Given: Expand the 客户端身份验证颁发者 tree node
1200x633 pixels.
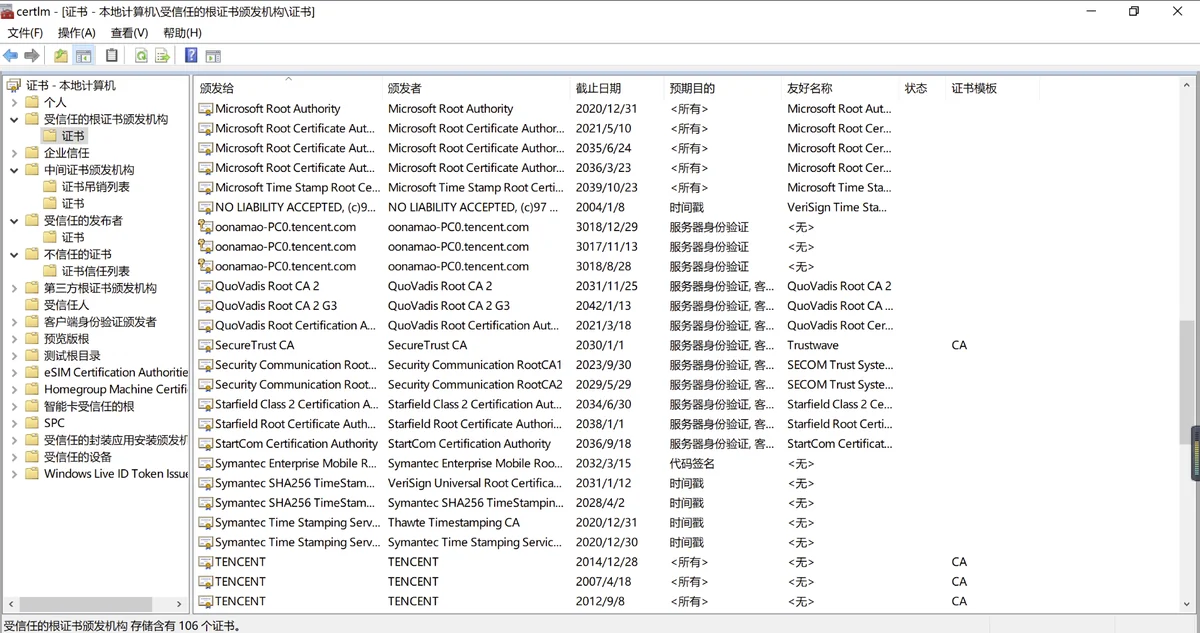Looking at the screenshot, I should (x=14, y=322).
